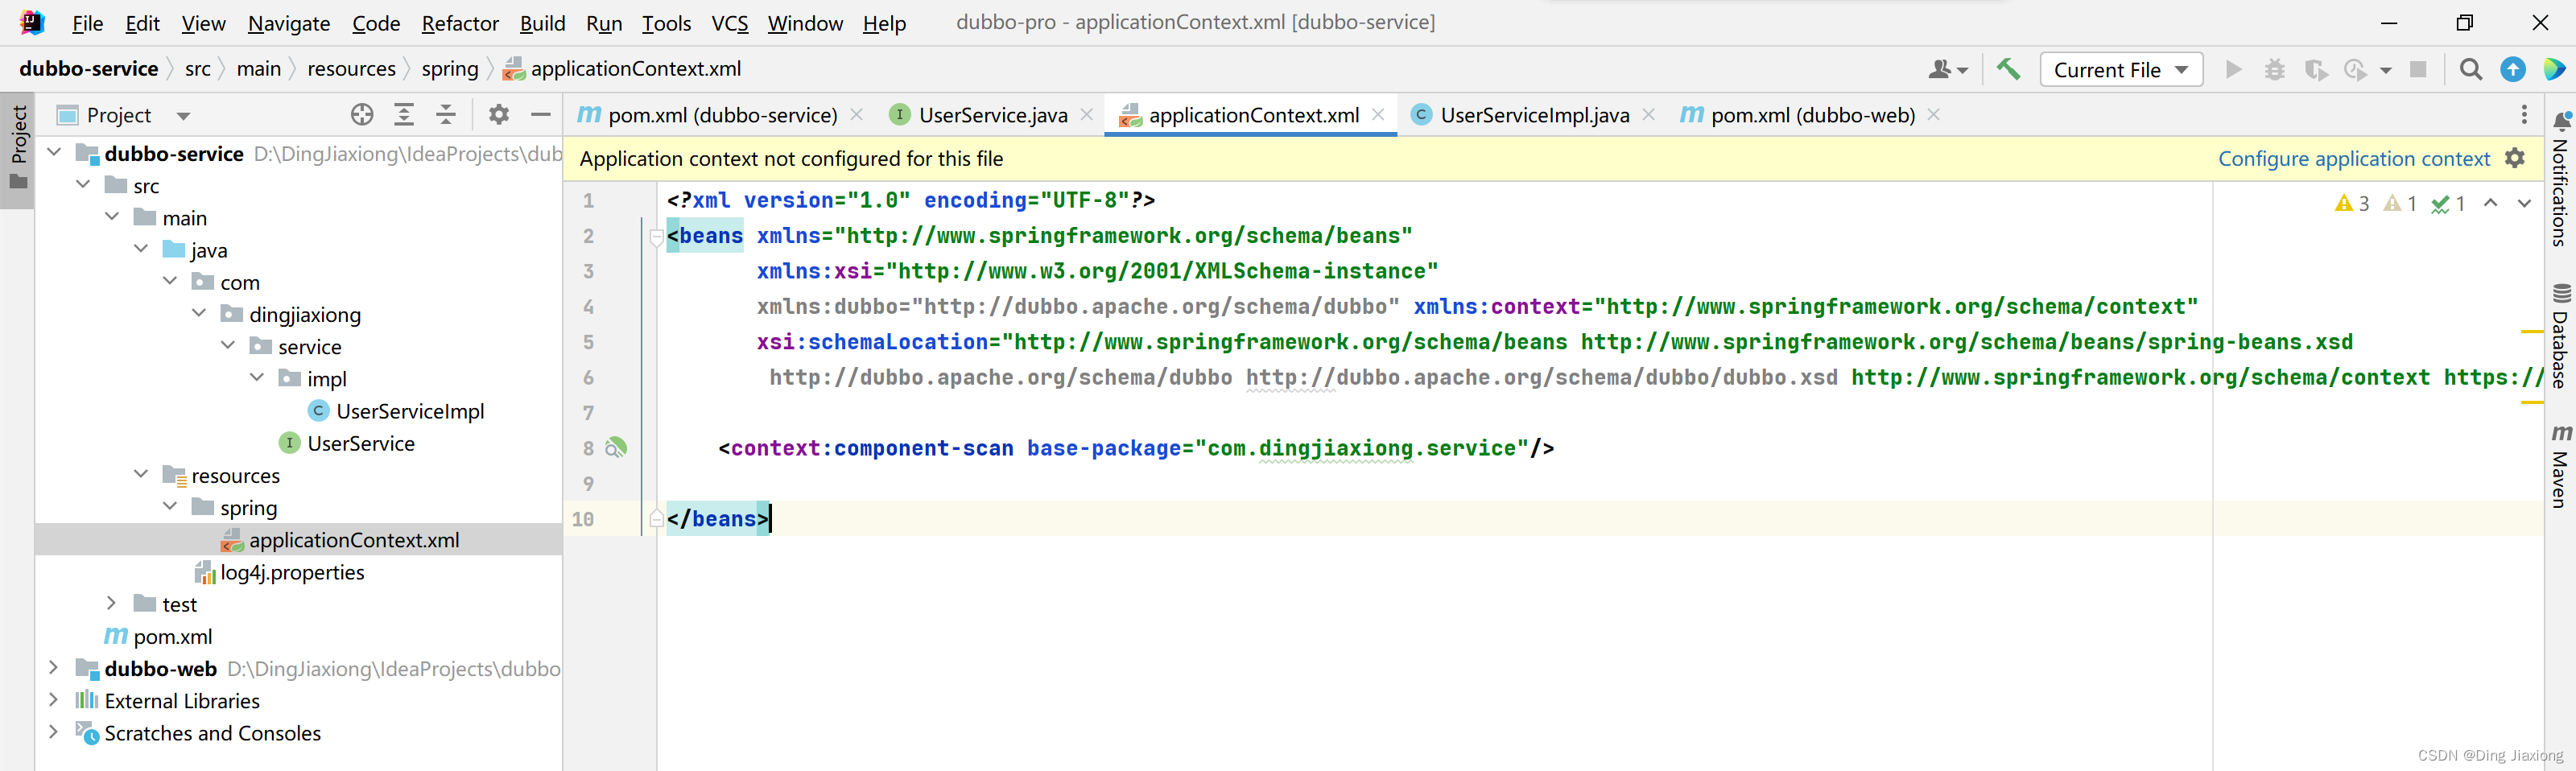Open Search Everywhere magnifier icon
The width and height of the screenshot is (2576, 771).
point(2470,69)
